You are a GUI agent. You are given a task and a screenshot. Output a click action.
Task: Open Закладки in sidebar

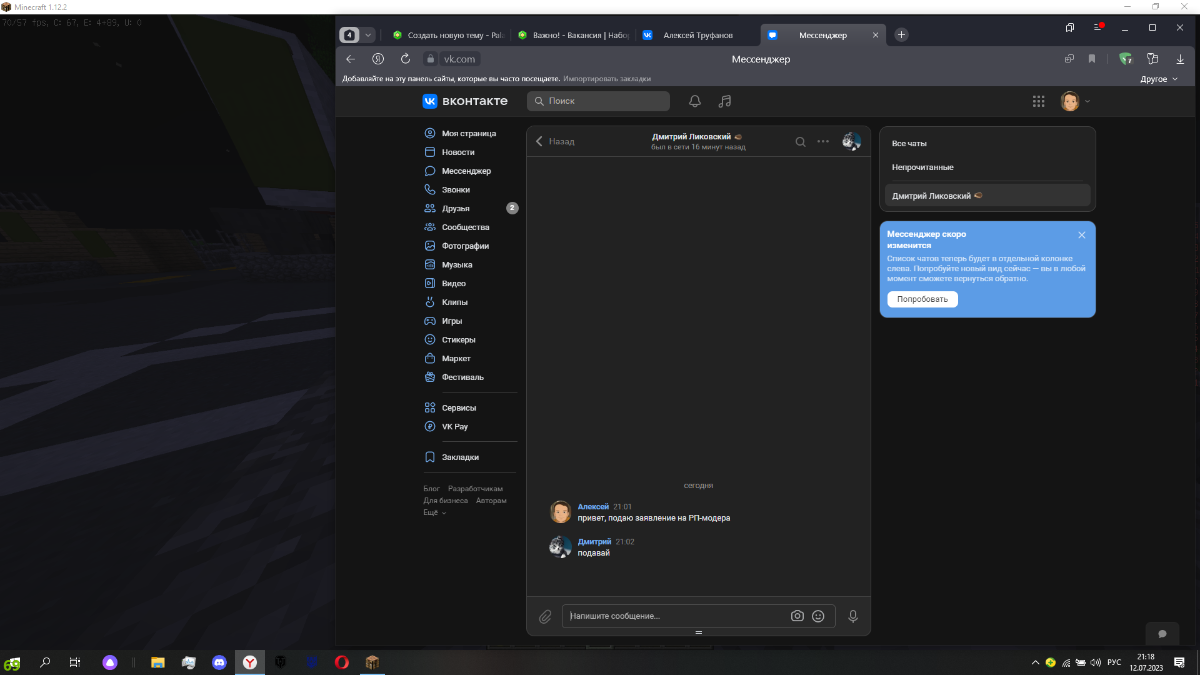click(x=460, y=457)
